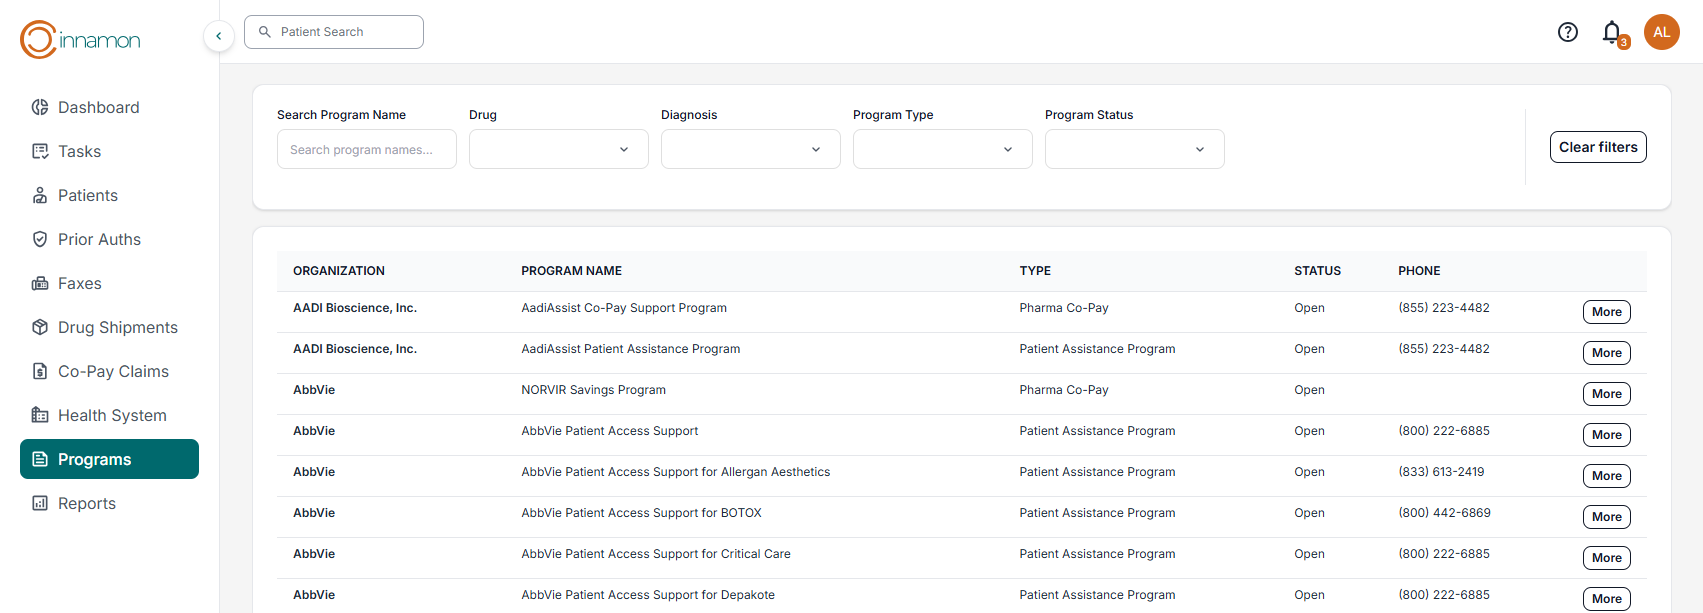Click the Cinnamon logo
The height and width of the screenshot is (613, 1703).
click(80, 40)
